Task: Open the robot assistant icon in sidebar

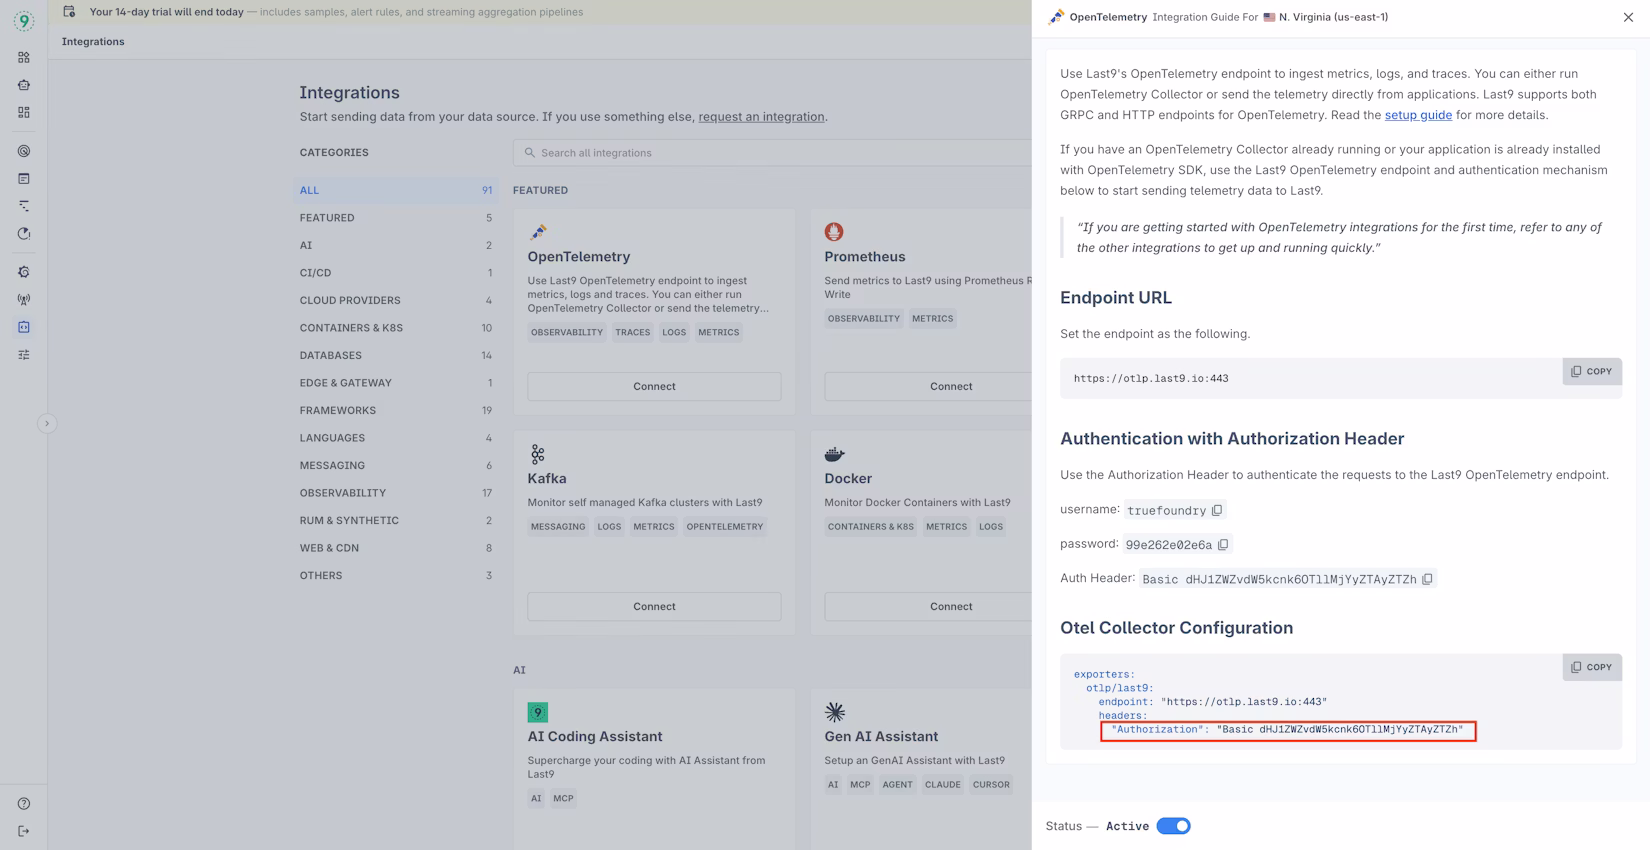Action: click(x=24, y=85)
